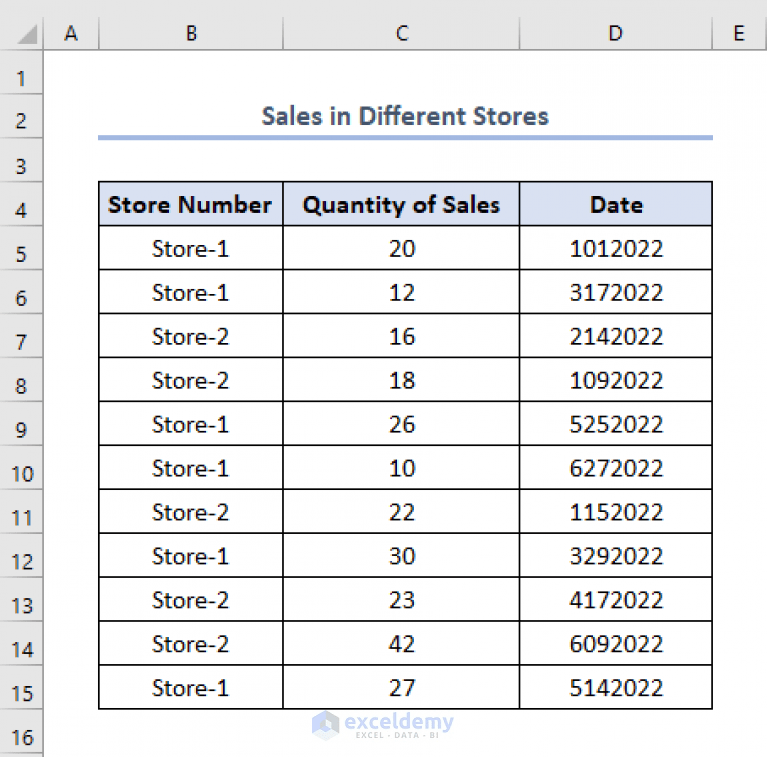
Task: Click Store-2 cell in row 14
Action: coord(191,644)
